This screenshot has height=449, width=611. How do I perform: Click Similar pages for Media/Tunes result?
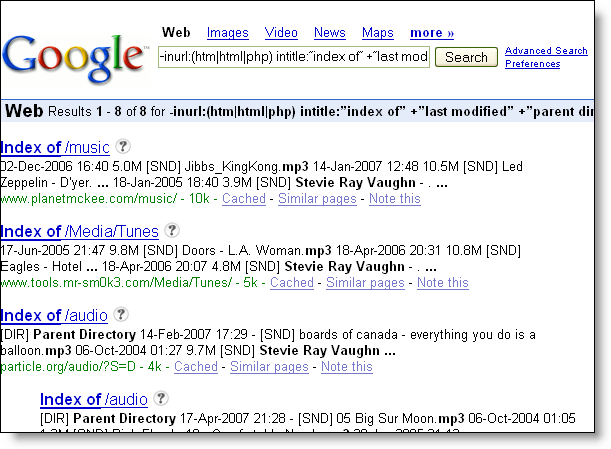click(364, 283)
